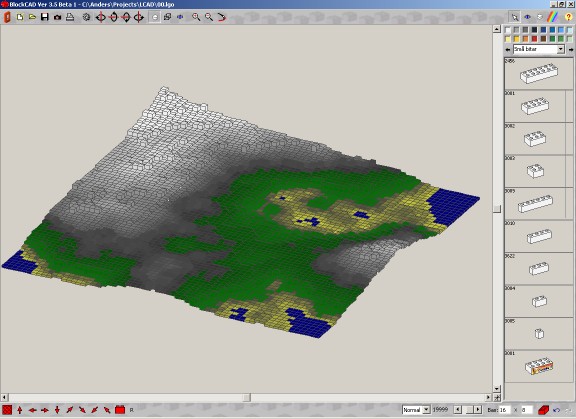Pick the orange color swatch
The width and height of the screenshot is (576, 419).
coord(526,39)
